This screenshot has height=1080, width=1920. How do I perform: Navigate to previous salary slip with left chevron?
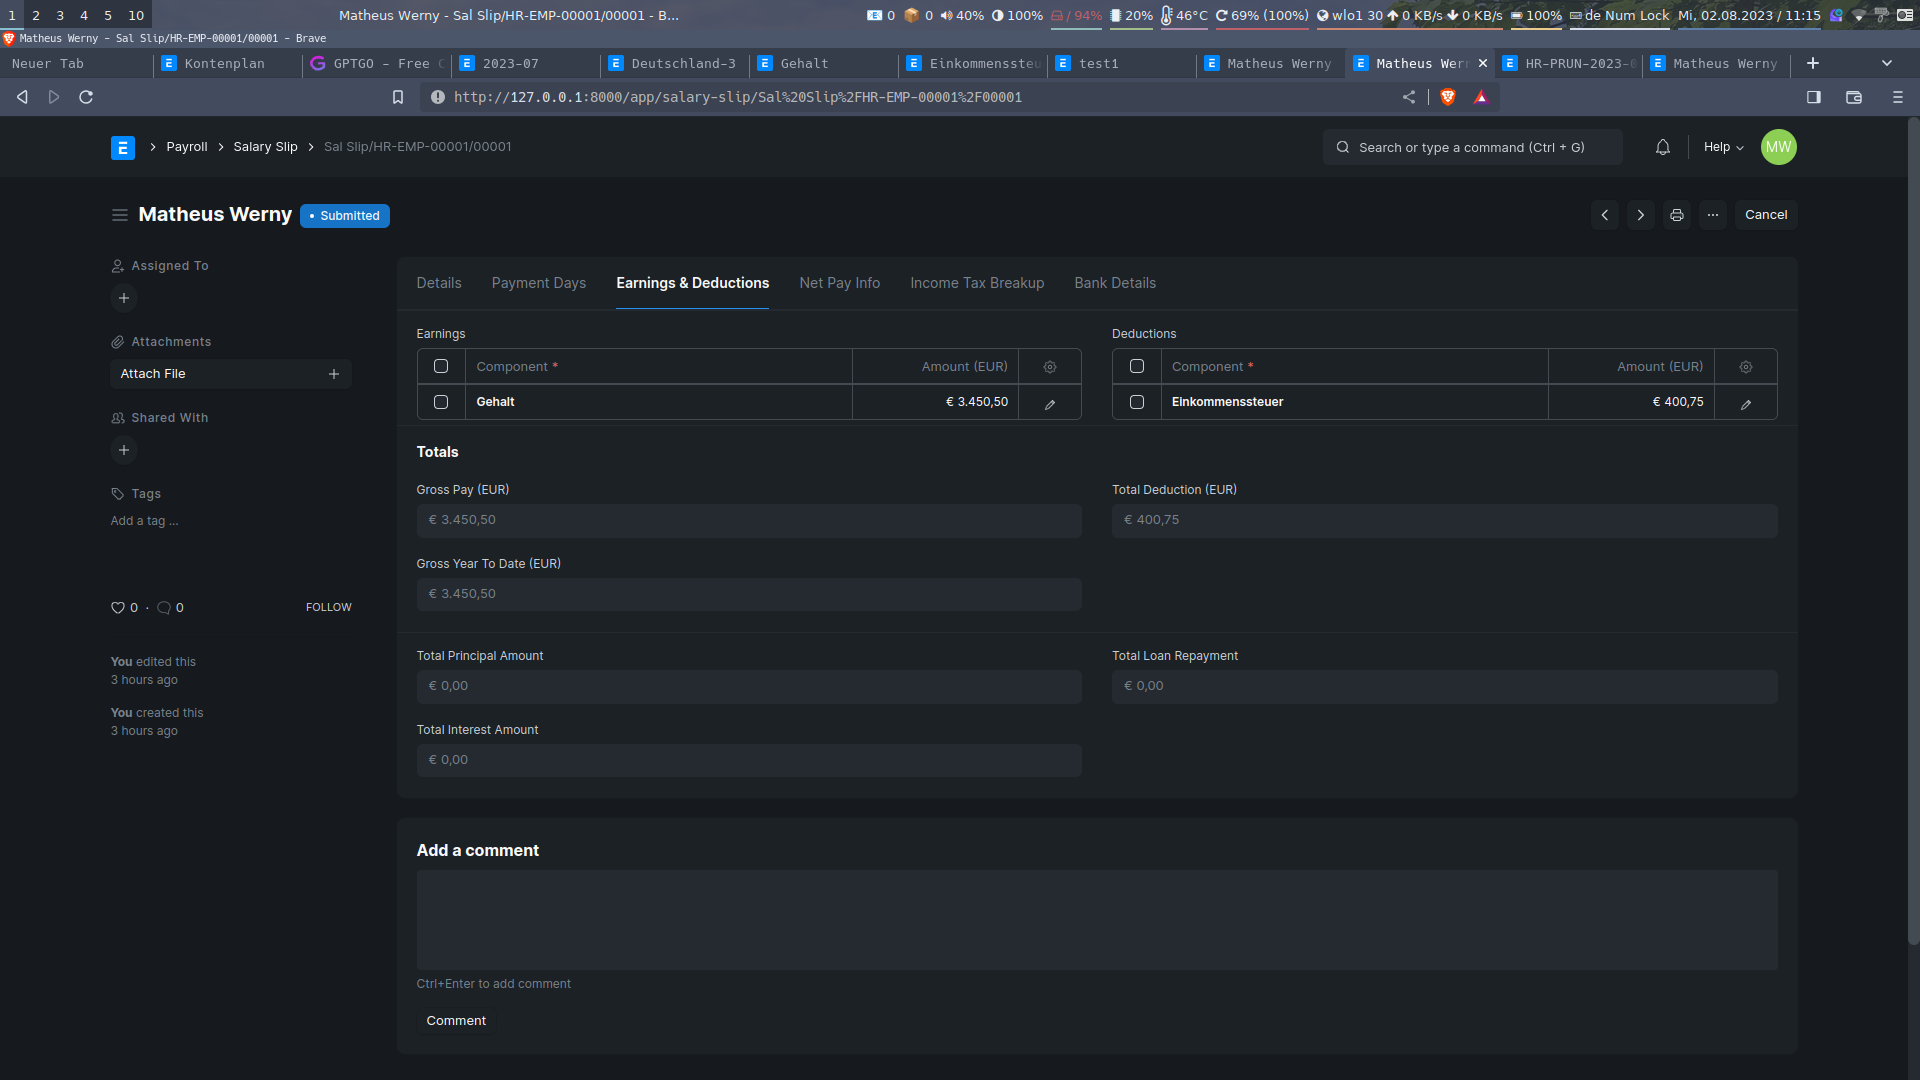coord(1605,214)
